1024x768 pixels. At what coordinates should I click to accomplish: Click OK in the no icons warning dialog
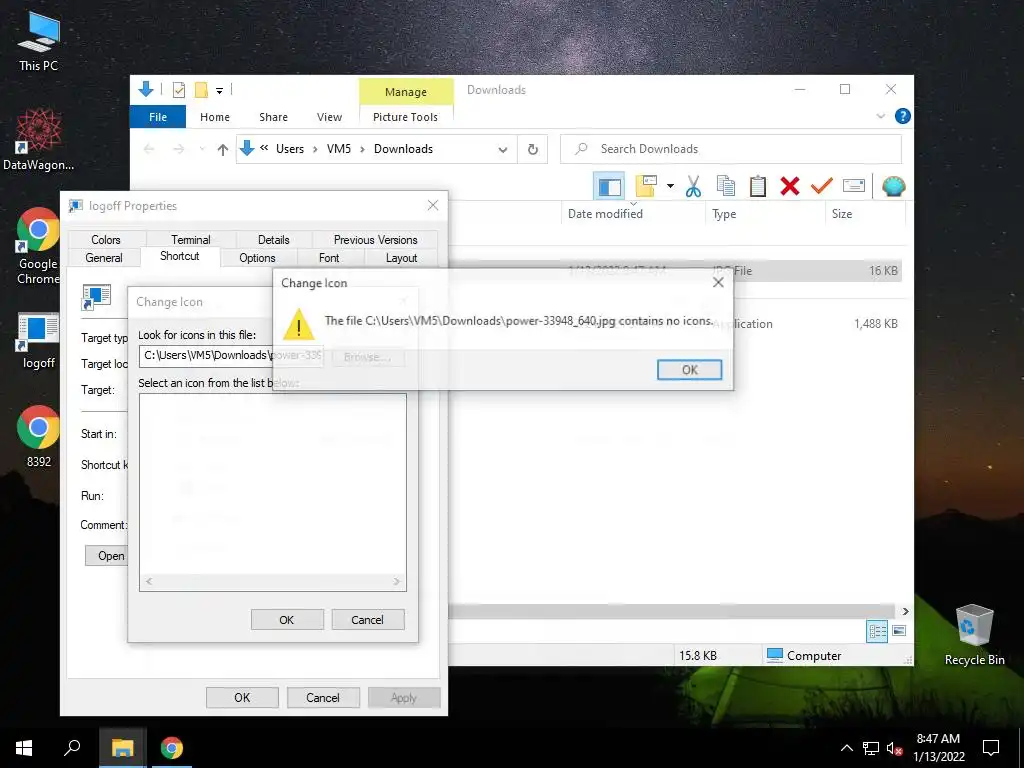[x=689, y=370]
